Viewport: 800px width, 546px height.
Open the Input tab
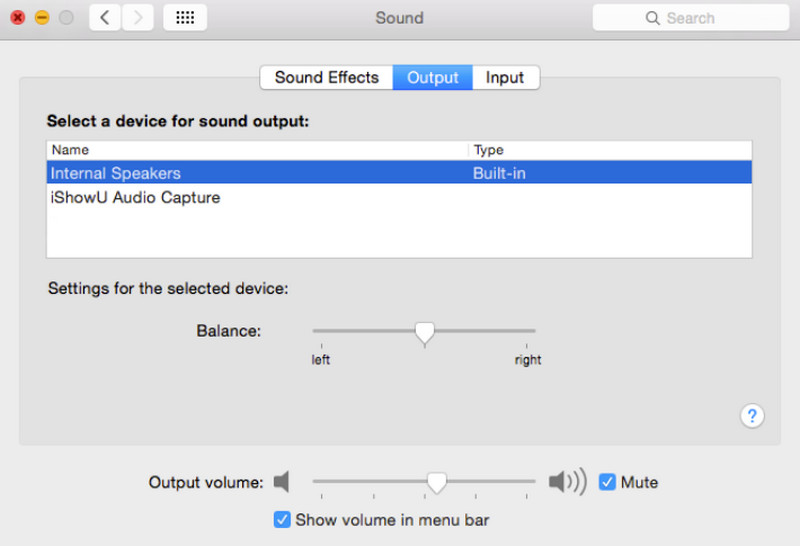click(x=505, y=78)
